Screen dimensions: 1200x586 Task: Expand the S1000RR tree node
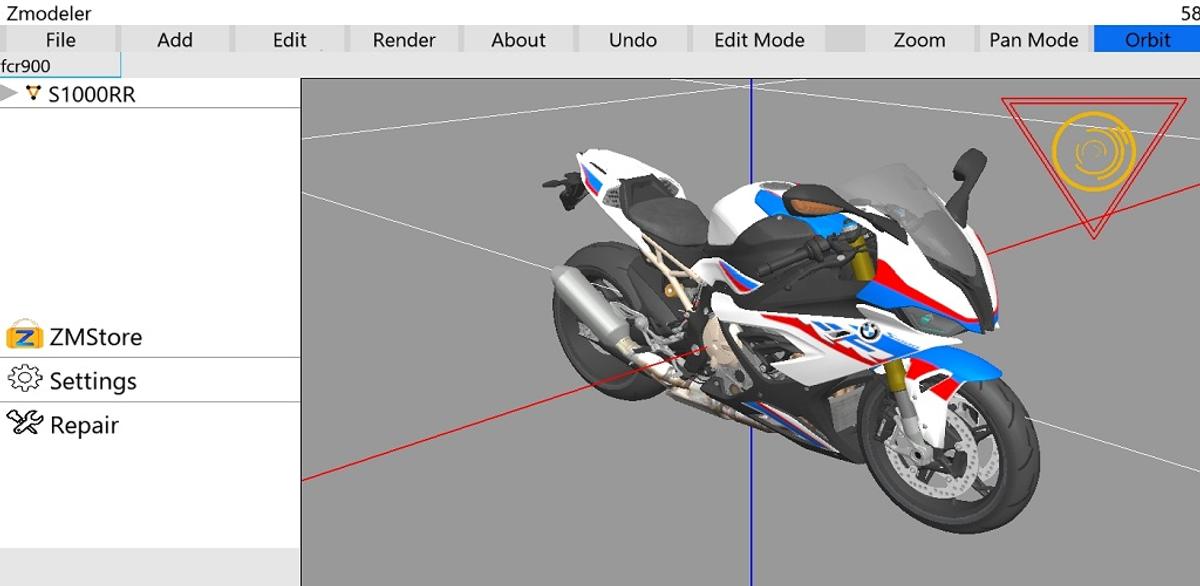point(9,93)
